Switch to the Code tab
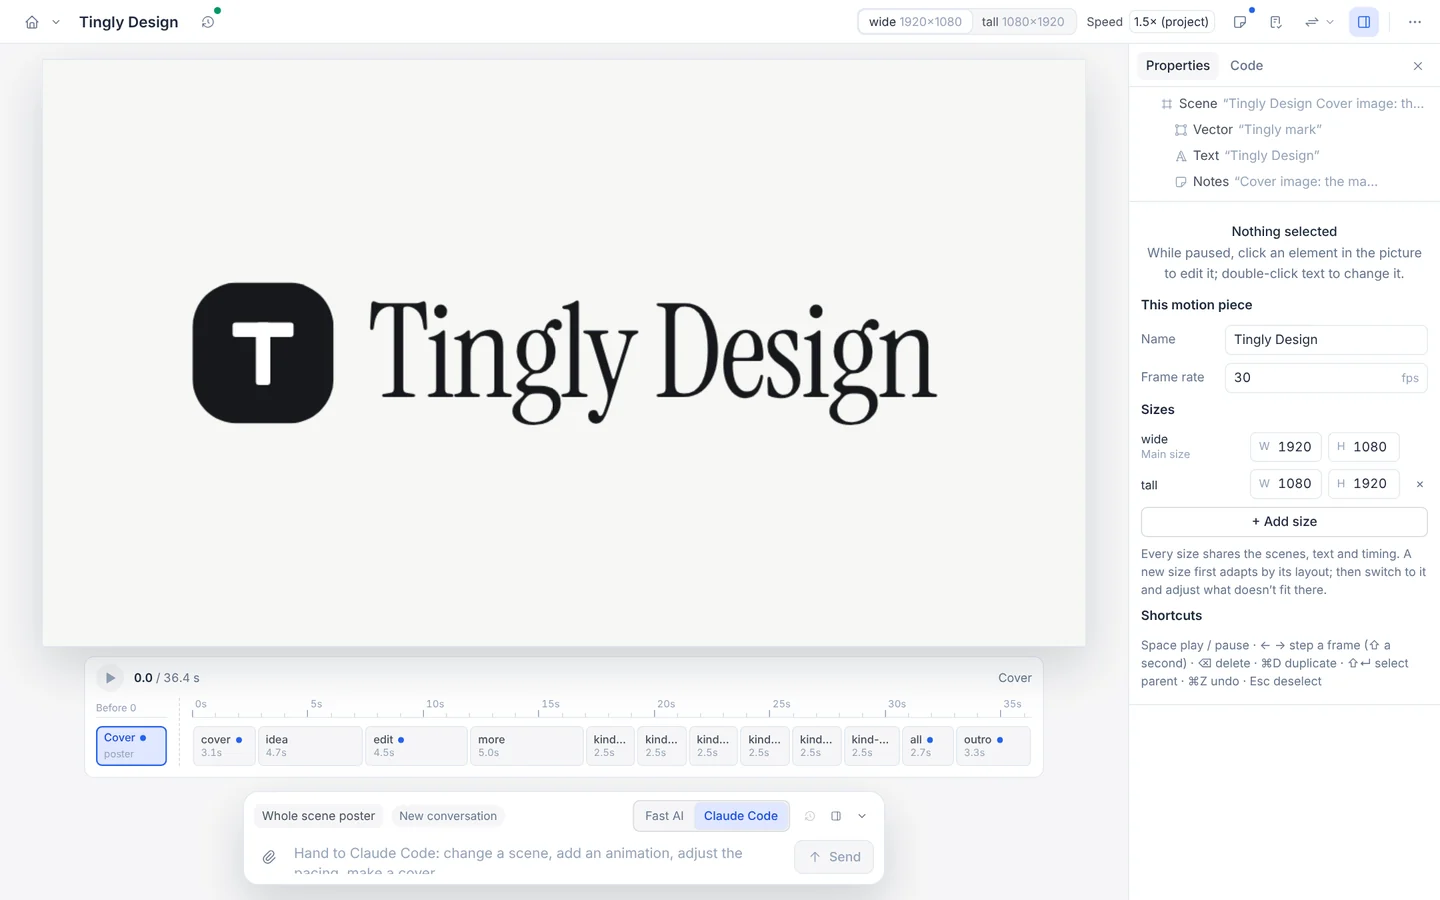The height and width of the screenshot is (900, 1440). 1246,66
